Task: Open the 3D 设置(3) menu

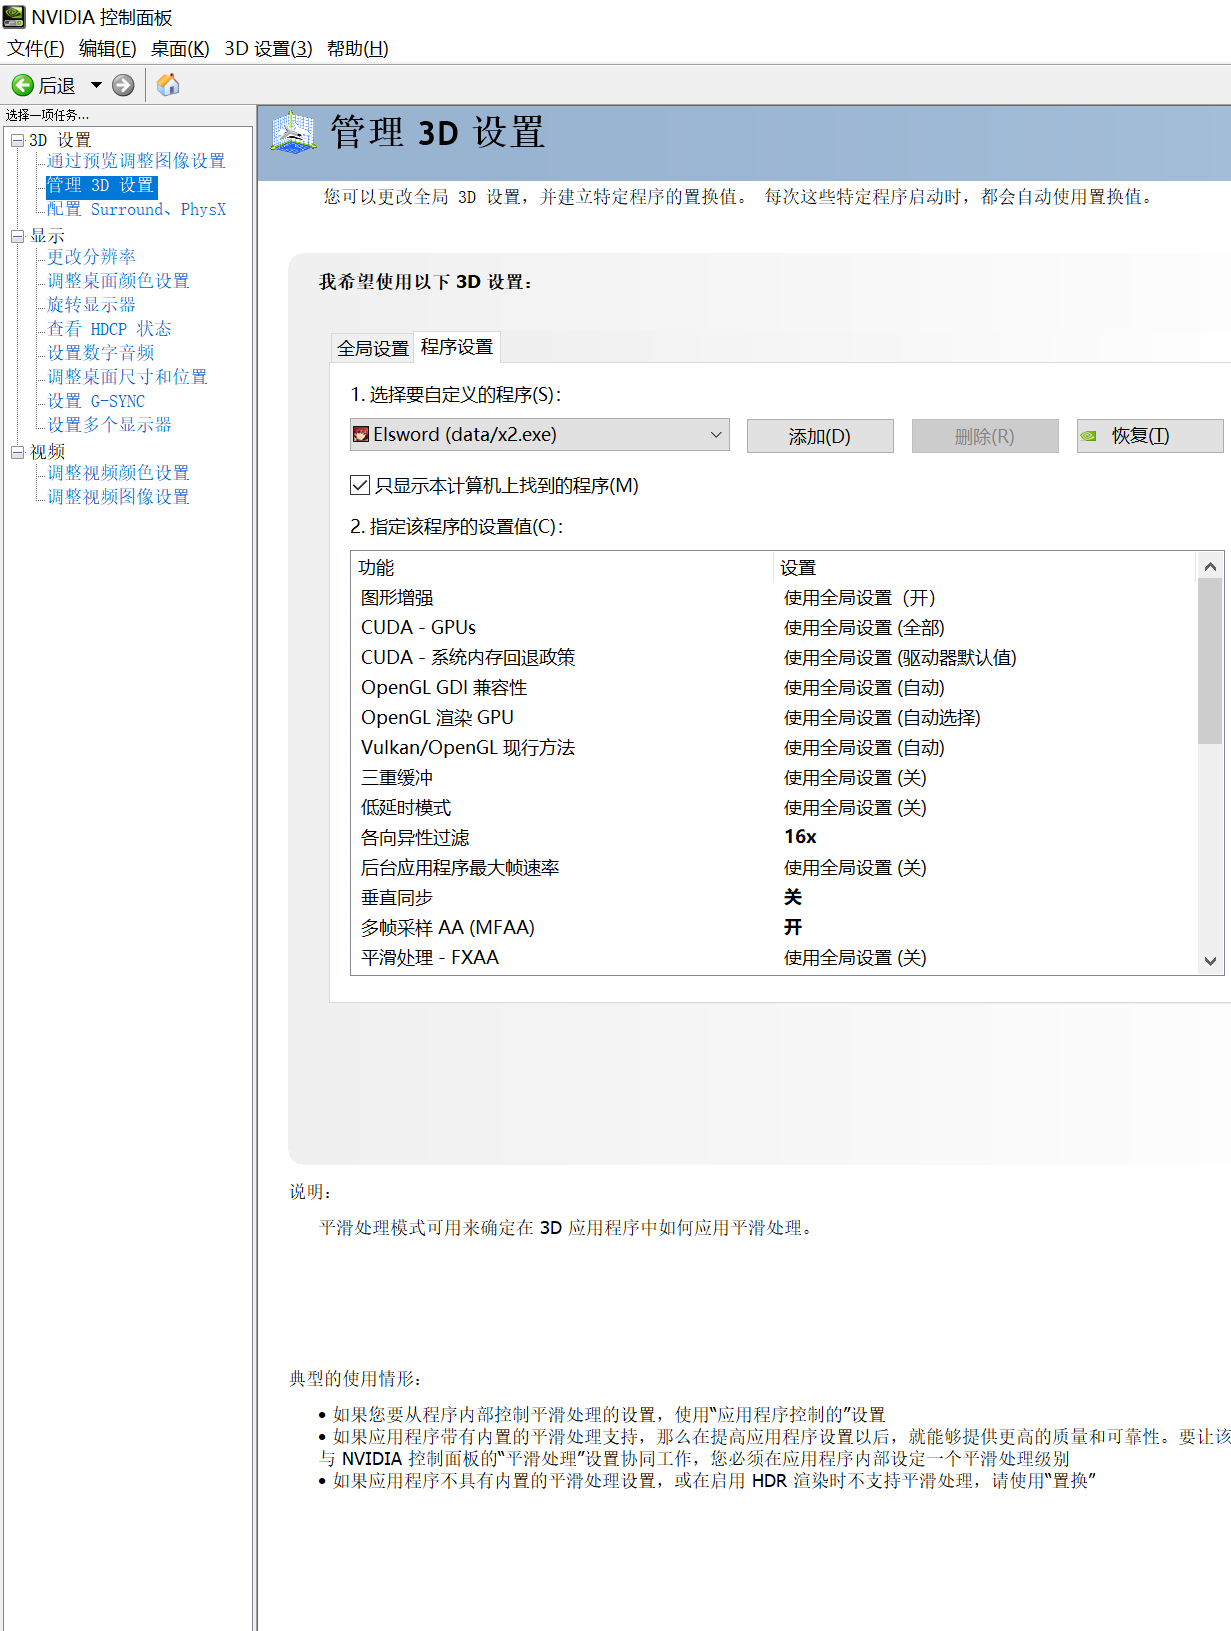Action: tap(268, 48)
